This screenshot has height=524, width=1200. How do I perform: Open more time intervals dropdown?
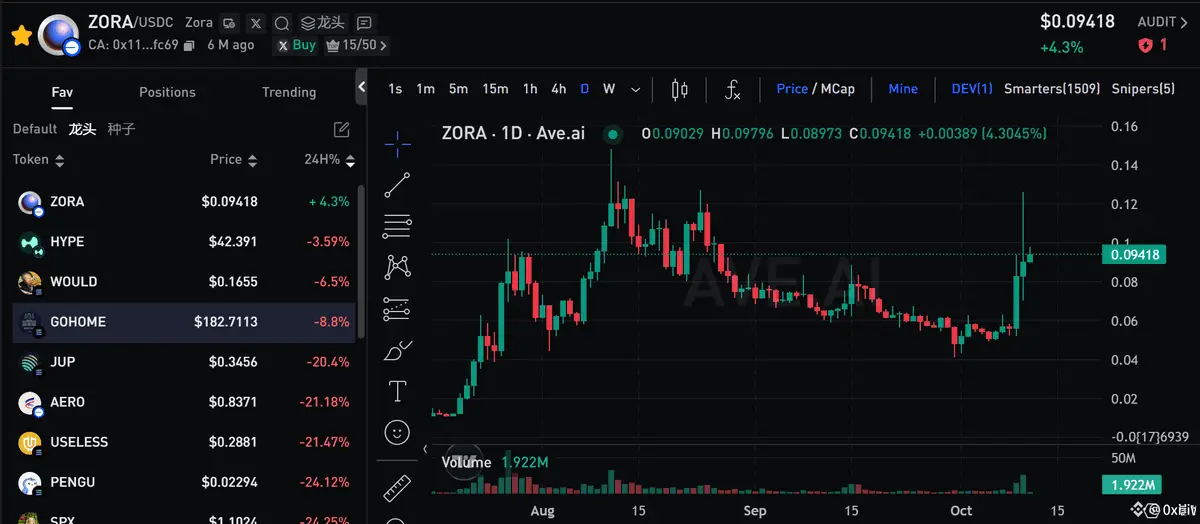(x=635, y=89)
